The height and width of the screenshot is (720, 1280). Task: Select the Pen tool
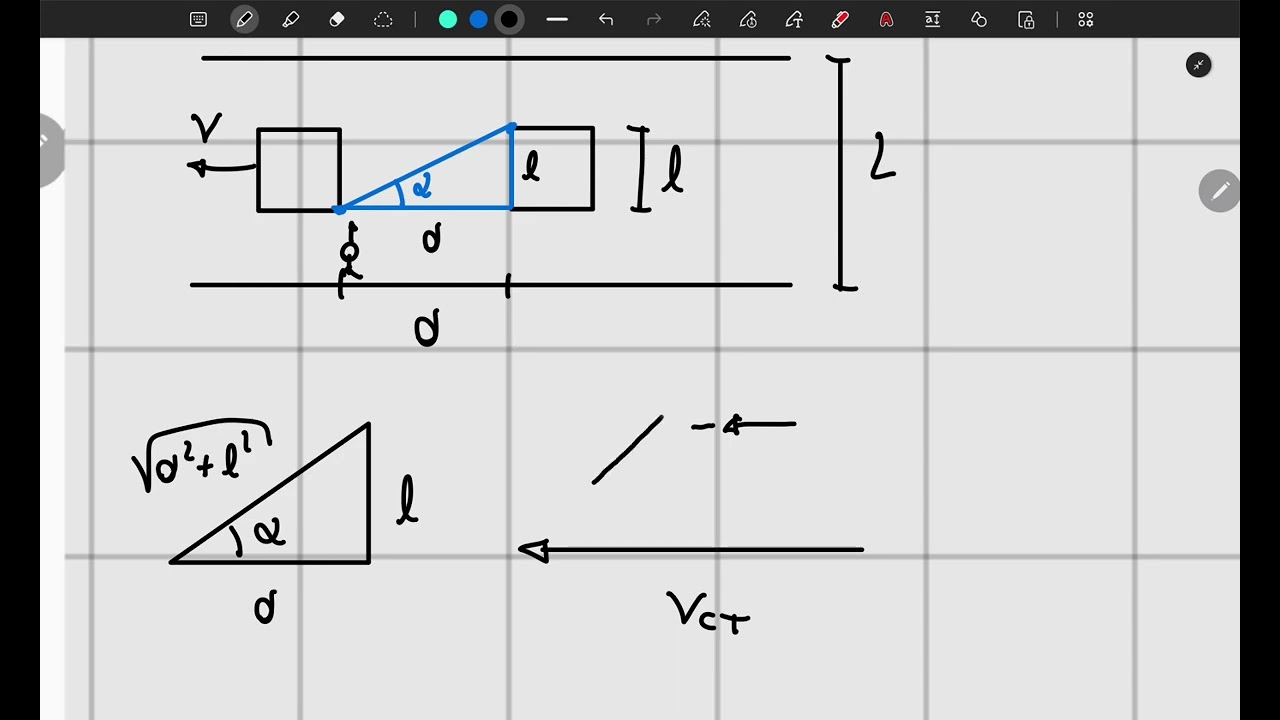[x=244, y=19]
